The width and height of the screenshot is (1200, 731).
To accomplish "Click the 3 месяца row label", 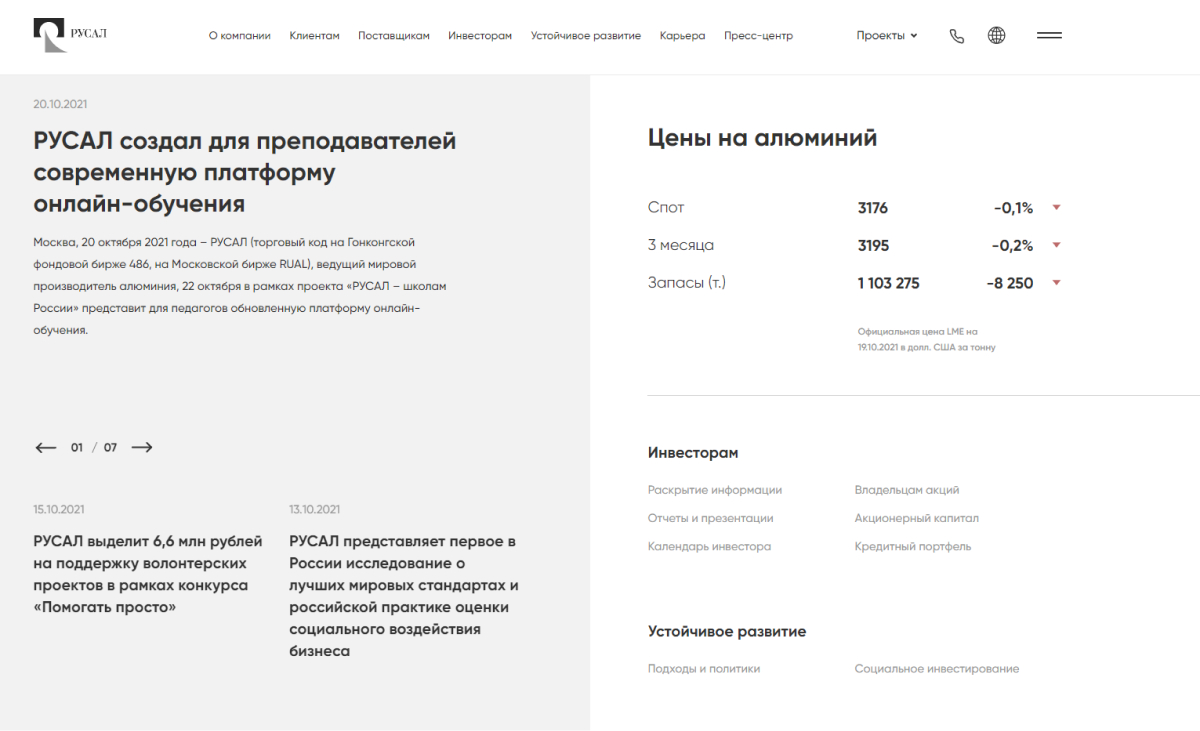I will click(681, 245).
